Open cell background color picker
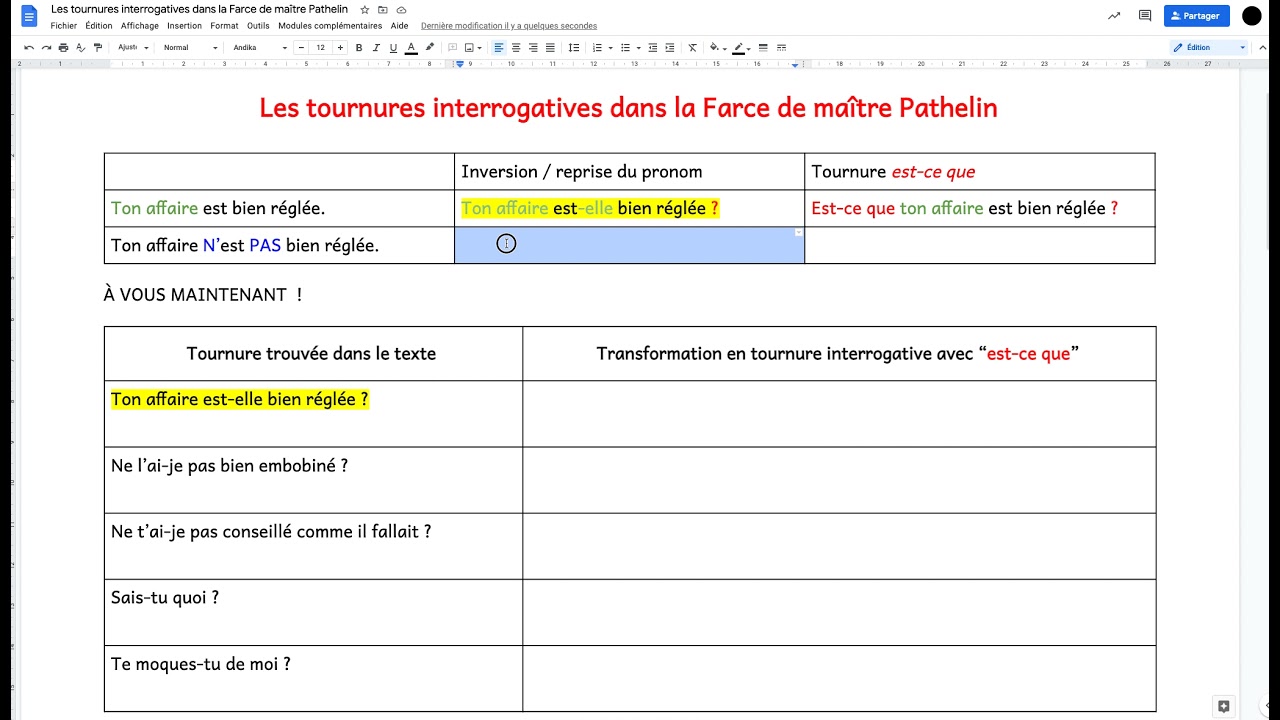 (x=716, y=47)
